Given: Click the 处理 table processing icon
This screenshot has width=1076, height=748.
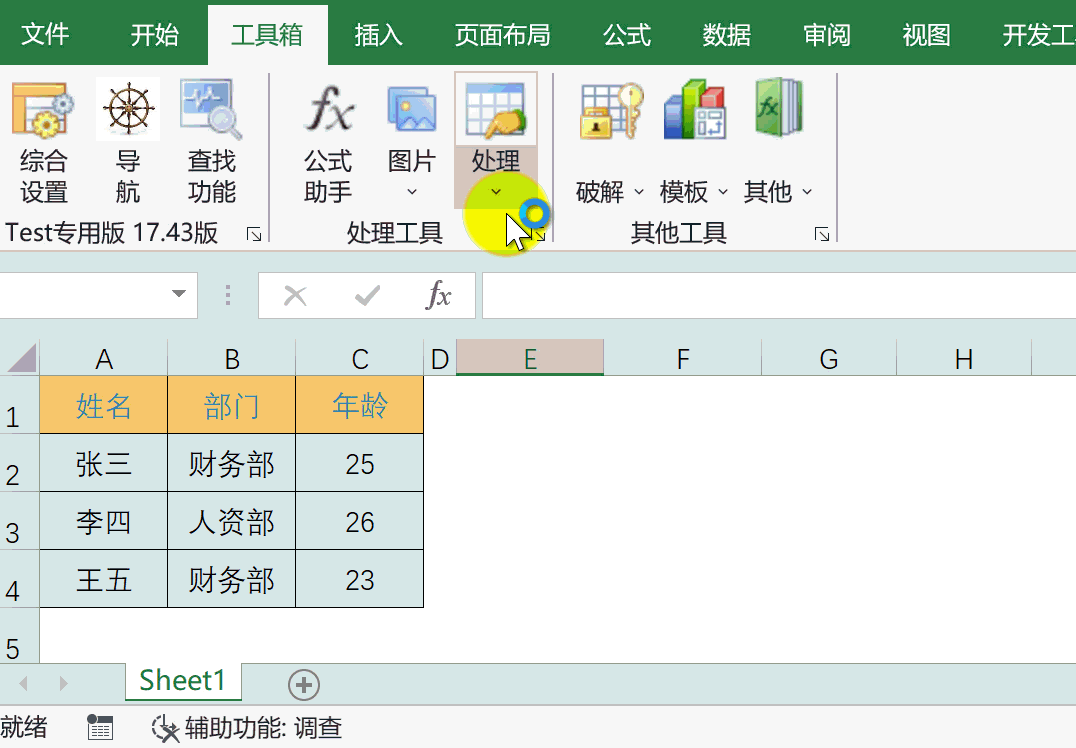Looking at the screenshot, I should click(x=496, y=110).
